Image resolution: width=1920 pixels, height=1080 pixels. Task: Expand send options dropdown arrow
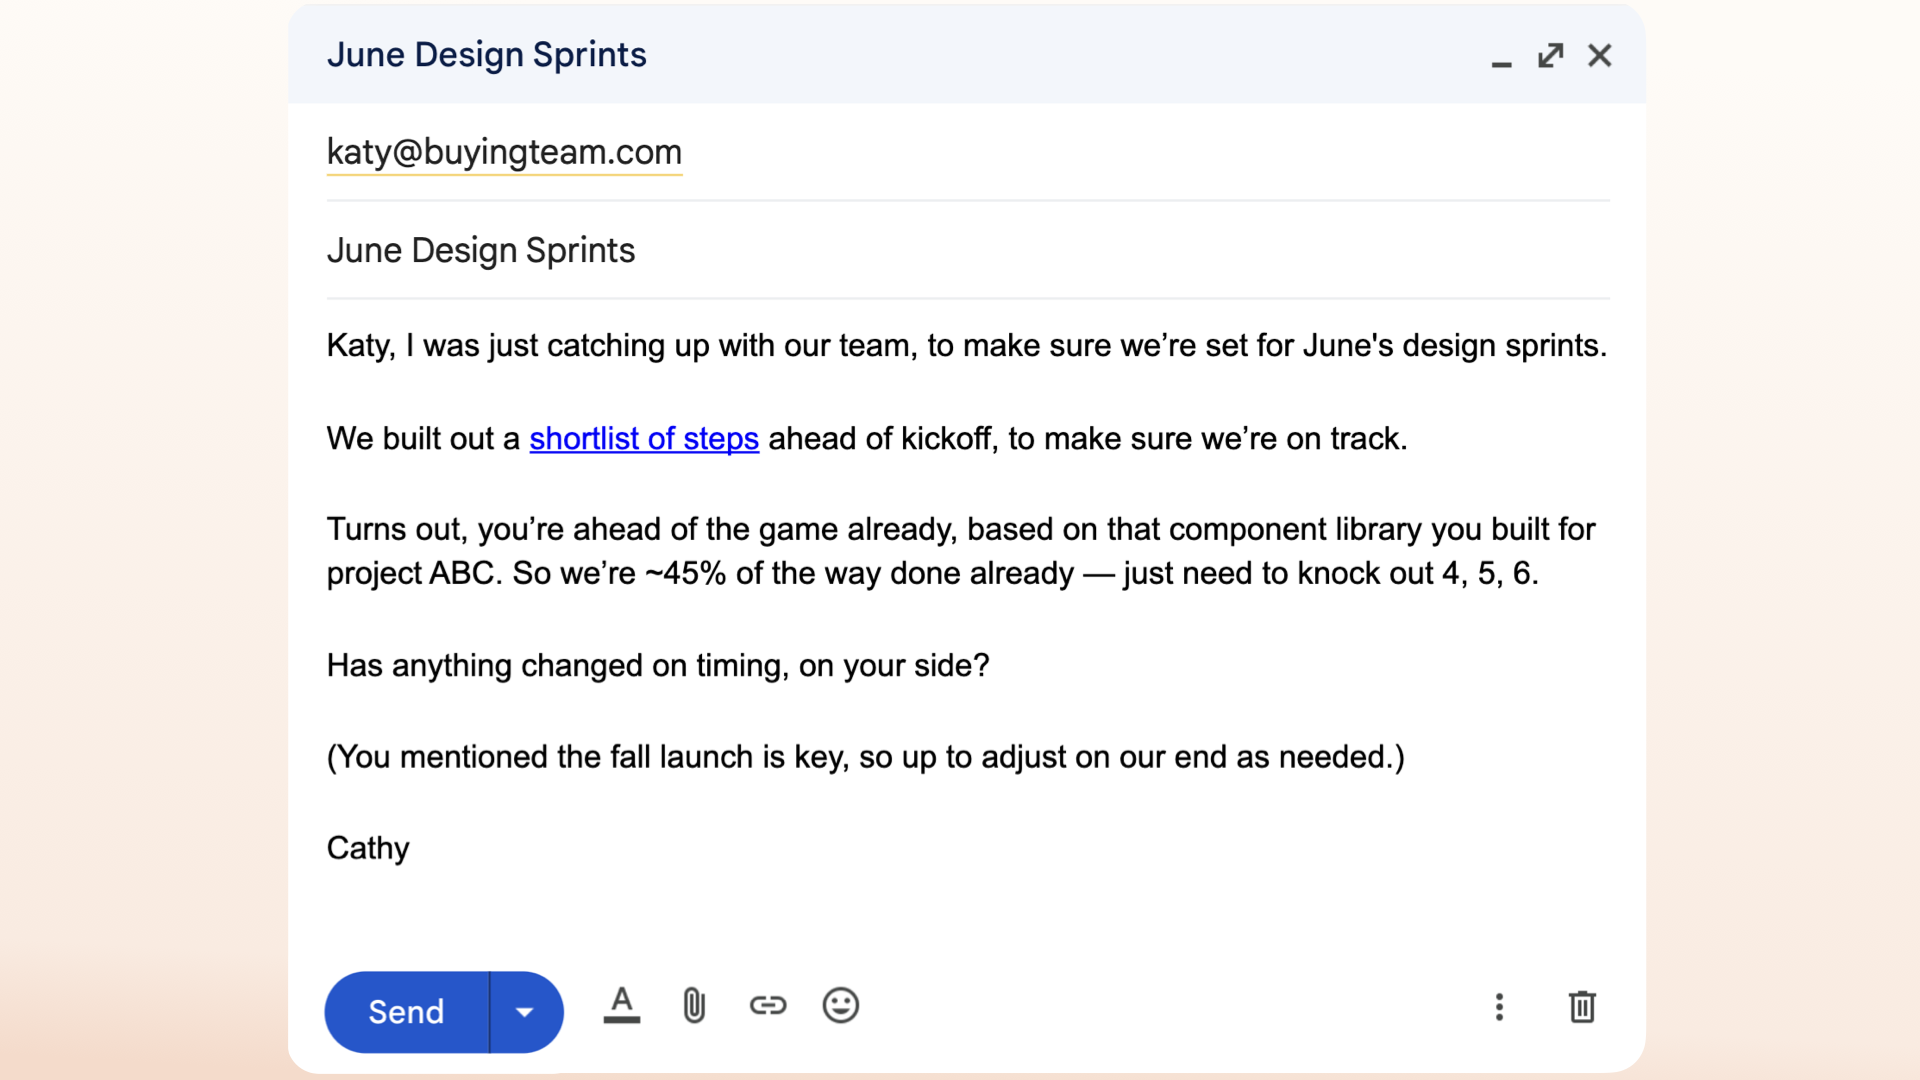click(x=525, y=1012)
